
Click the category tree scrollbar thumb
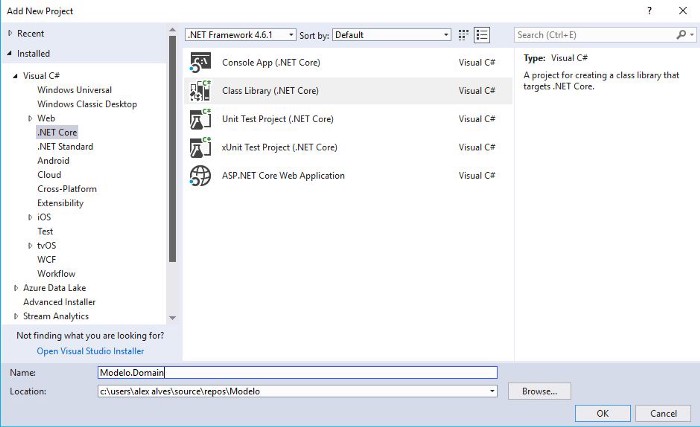click(x=172, y=149)
